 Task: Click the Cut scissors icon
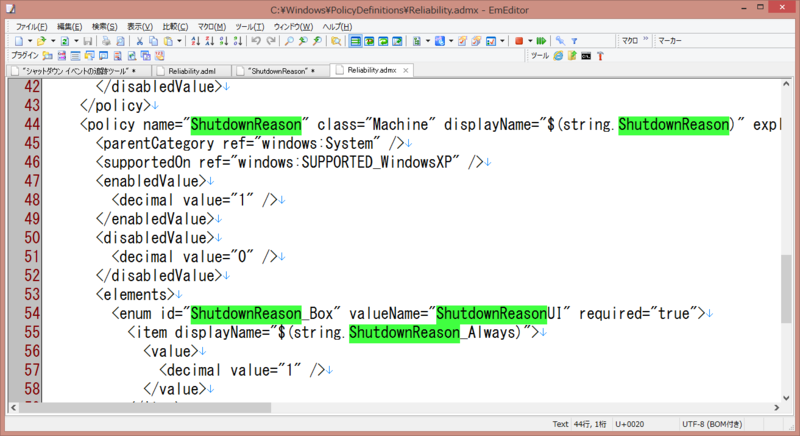point(139,41)
